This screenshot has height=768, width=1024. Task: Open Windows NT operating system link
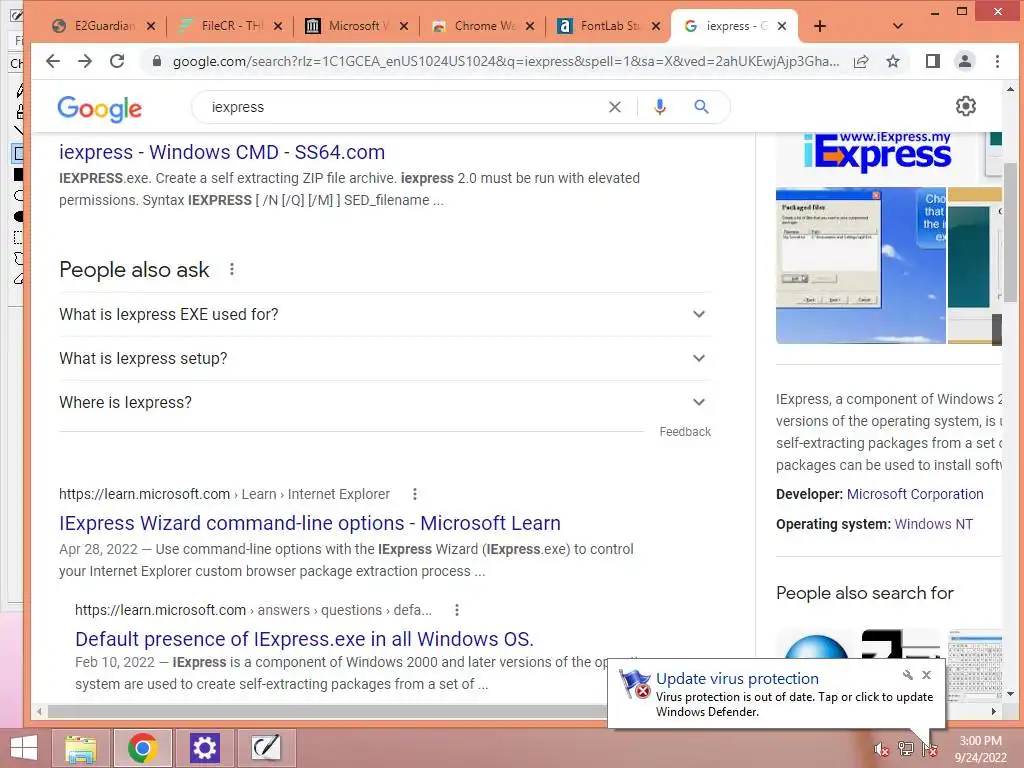pyautogui.click(x=933, y=524)
